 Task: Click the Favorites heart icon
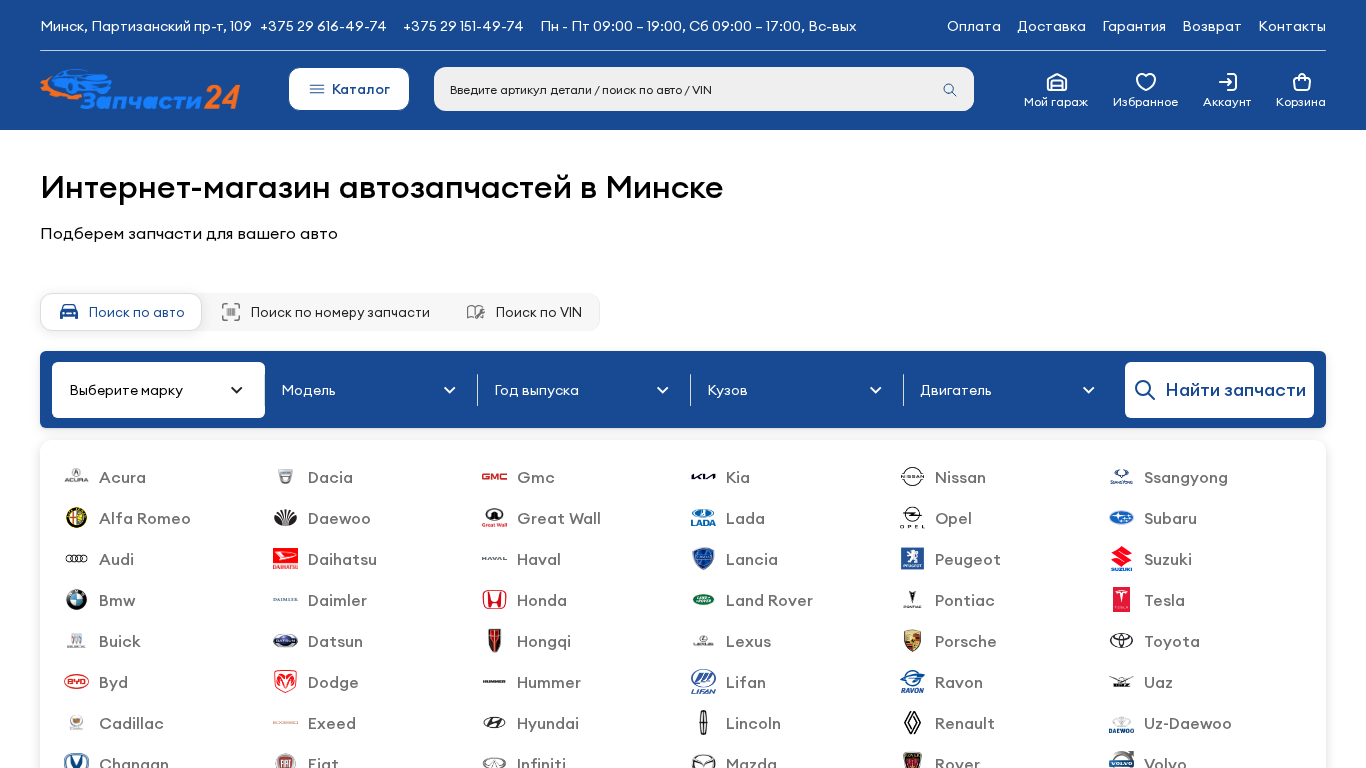click(1145, 82)
